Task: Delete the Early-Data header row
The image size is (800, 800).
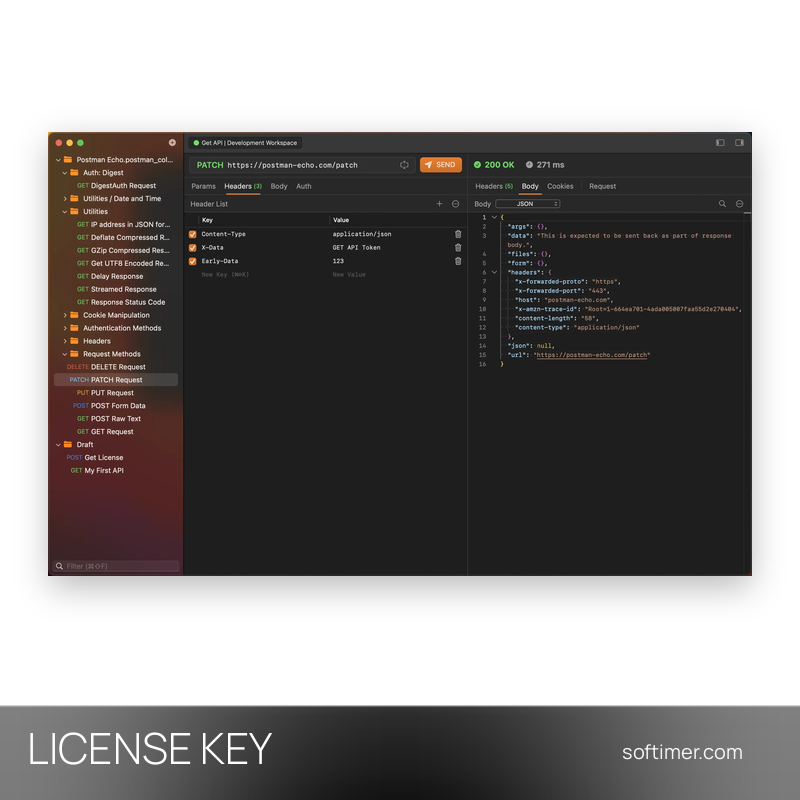Action: [x=458, y=261]
